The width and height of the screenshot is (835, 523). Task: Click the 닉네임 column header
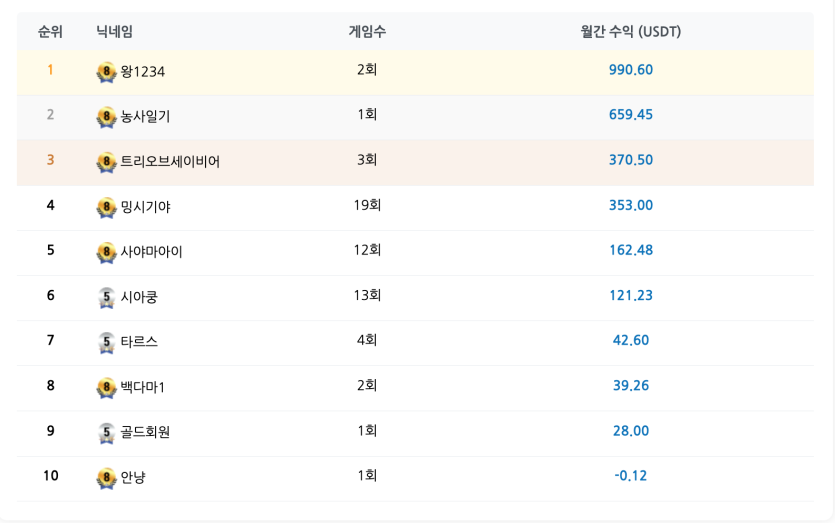tap(114, 31)
